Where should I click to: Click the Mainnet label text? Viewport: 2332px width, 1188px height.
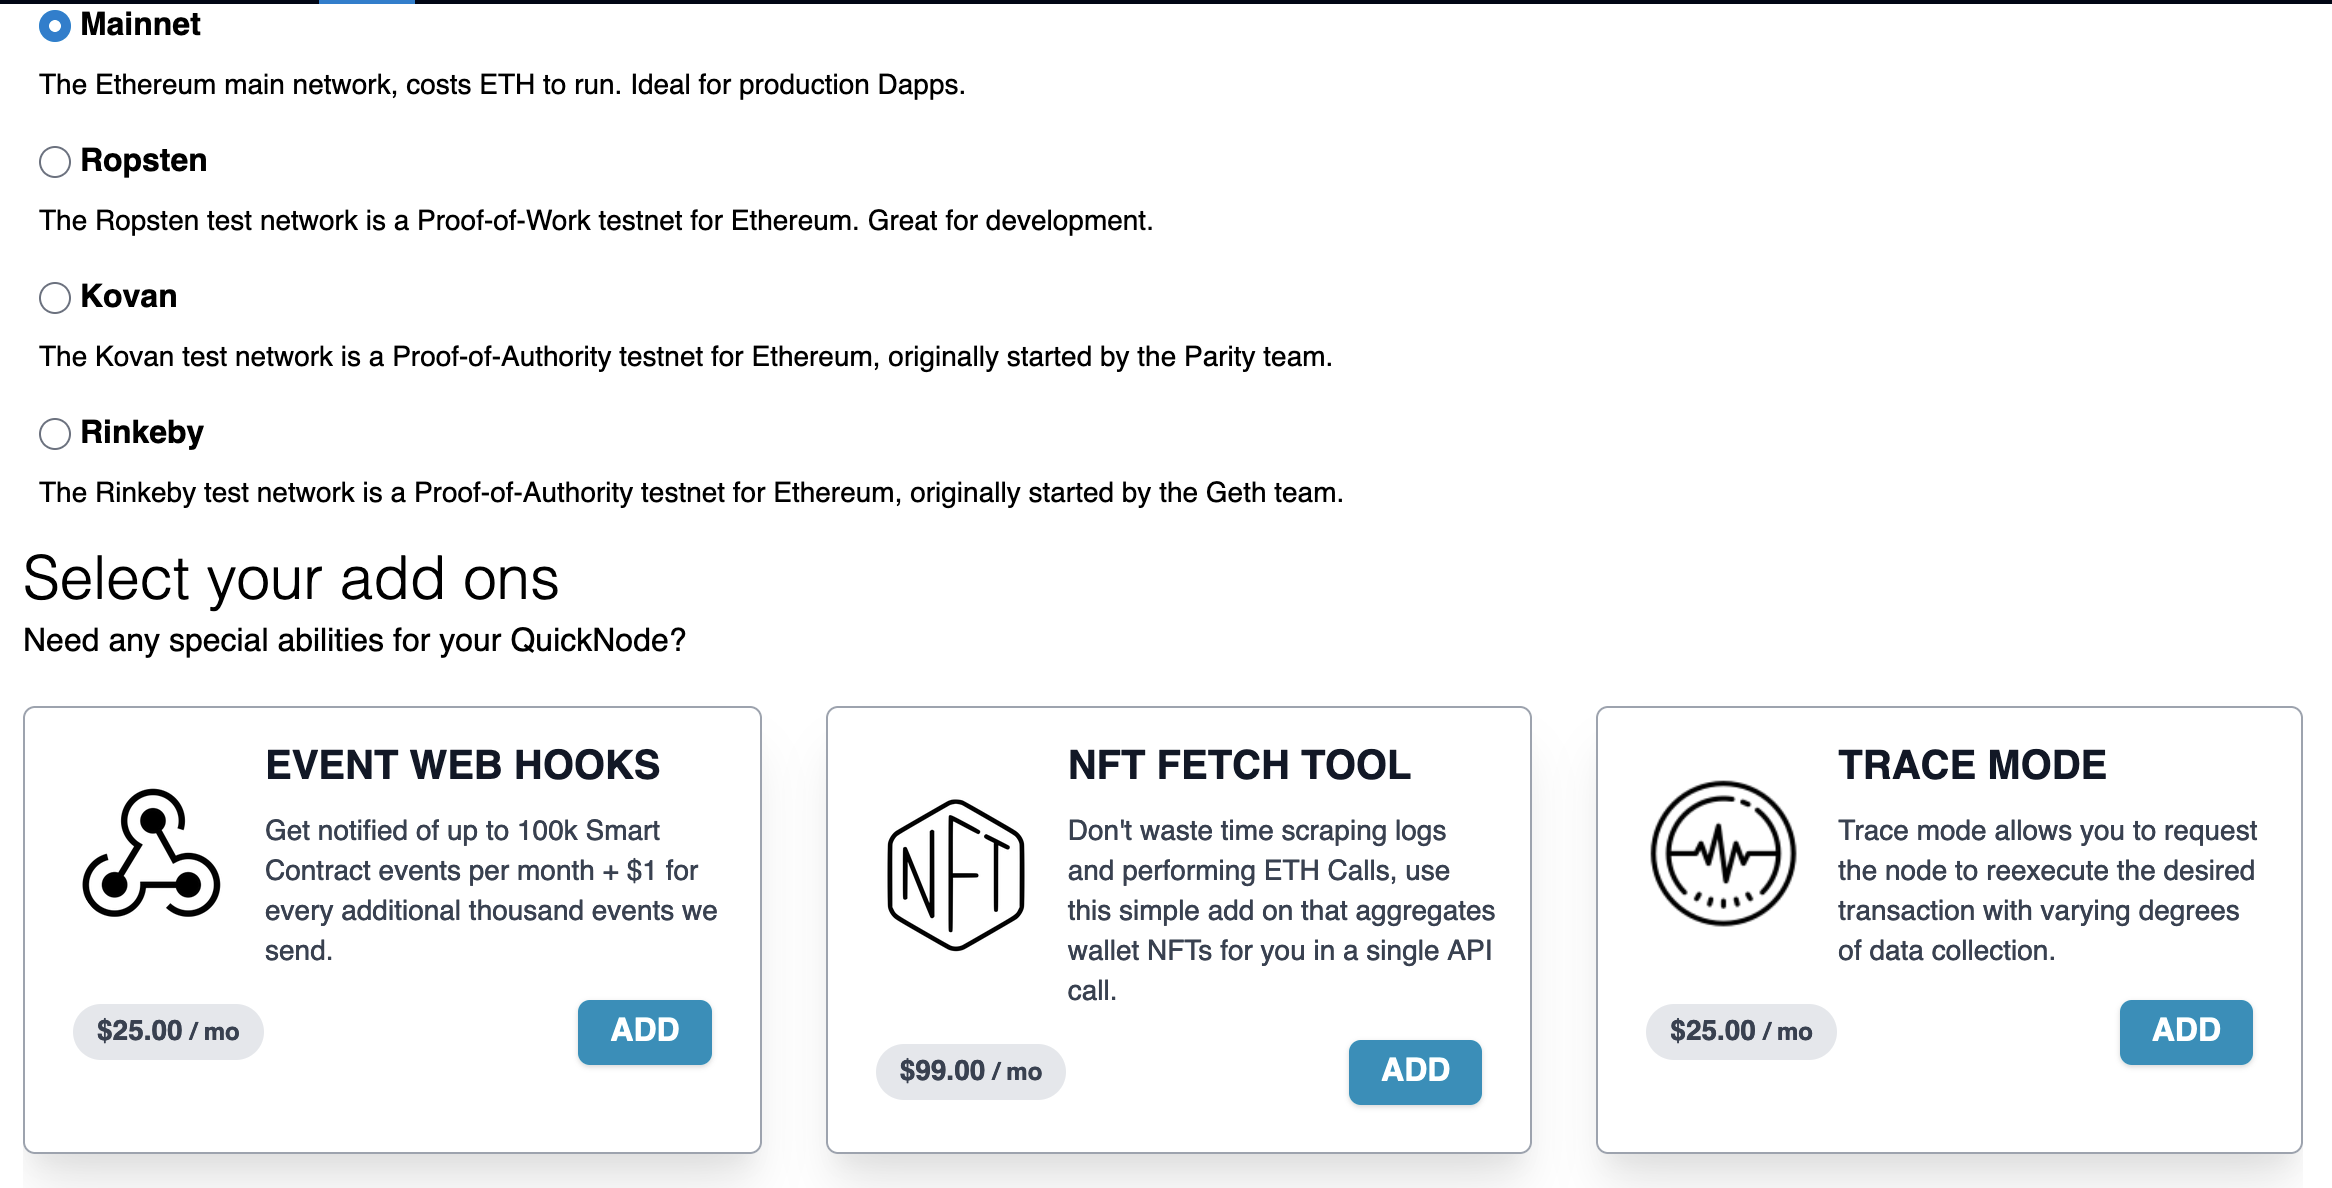[140, 24]
